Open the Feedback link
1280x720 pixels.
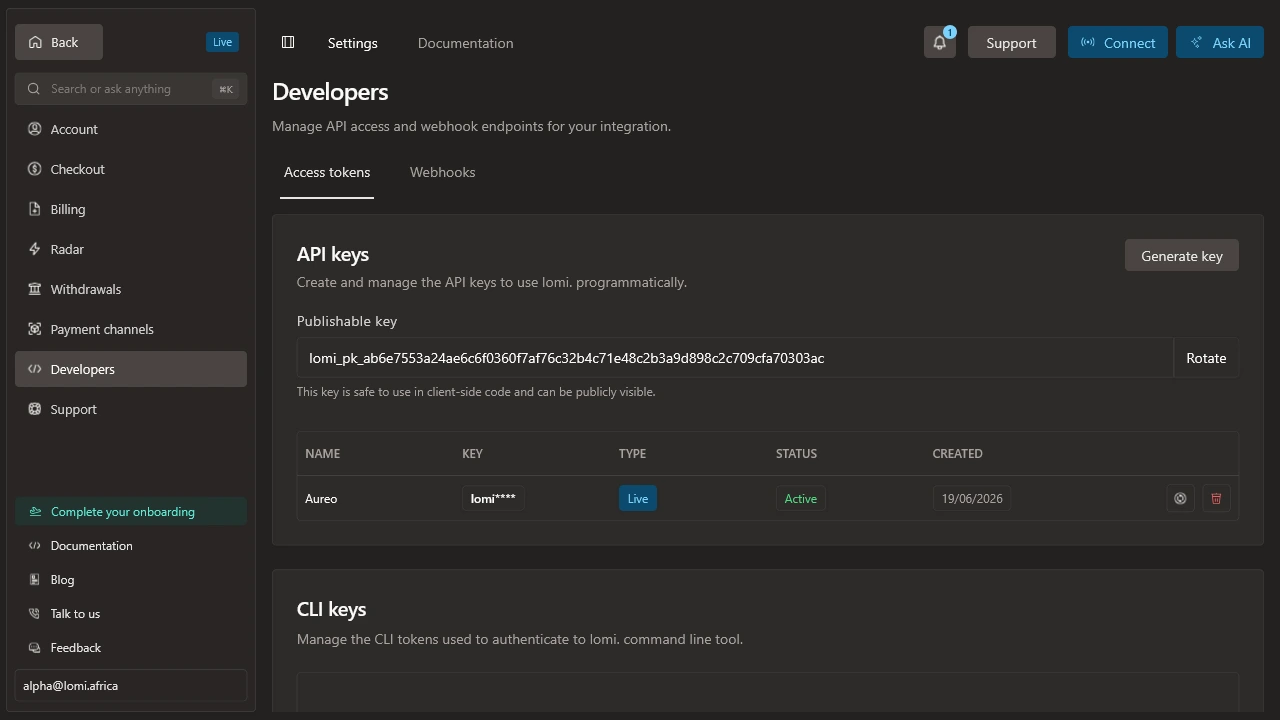pyautogui.click(x=131, y=647)
